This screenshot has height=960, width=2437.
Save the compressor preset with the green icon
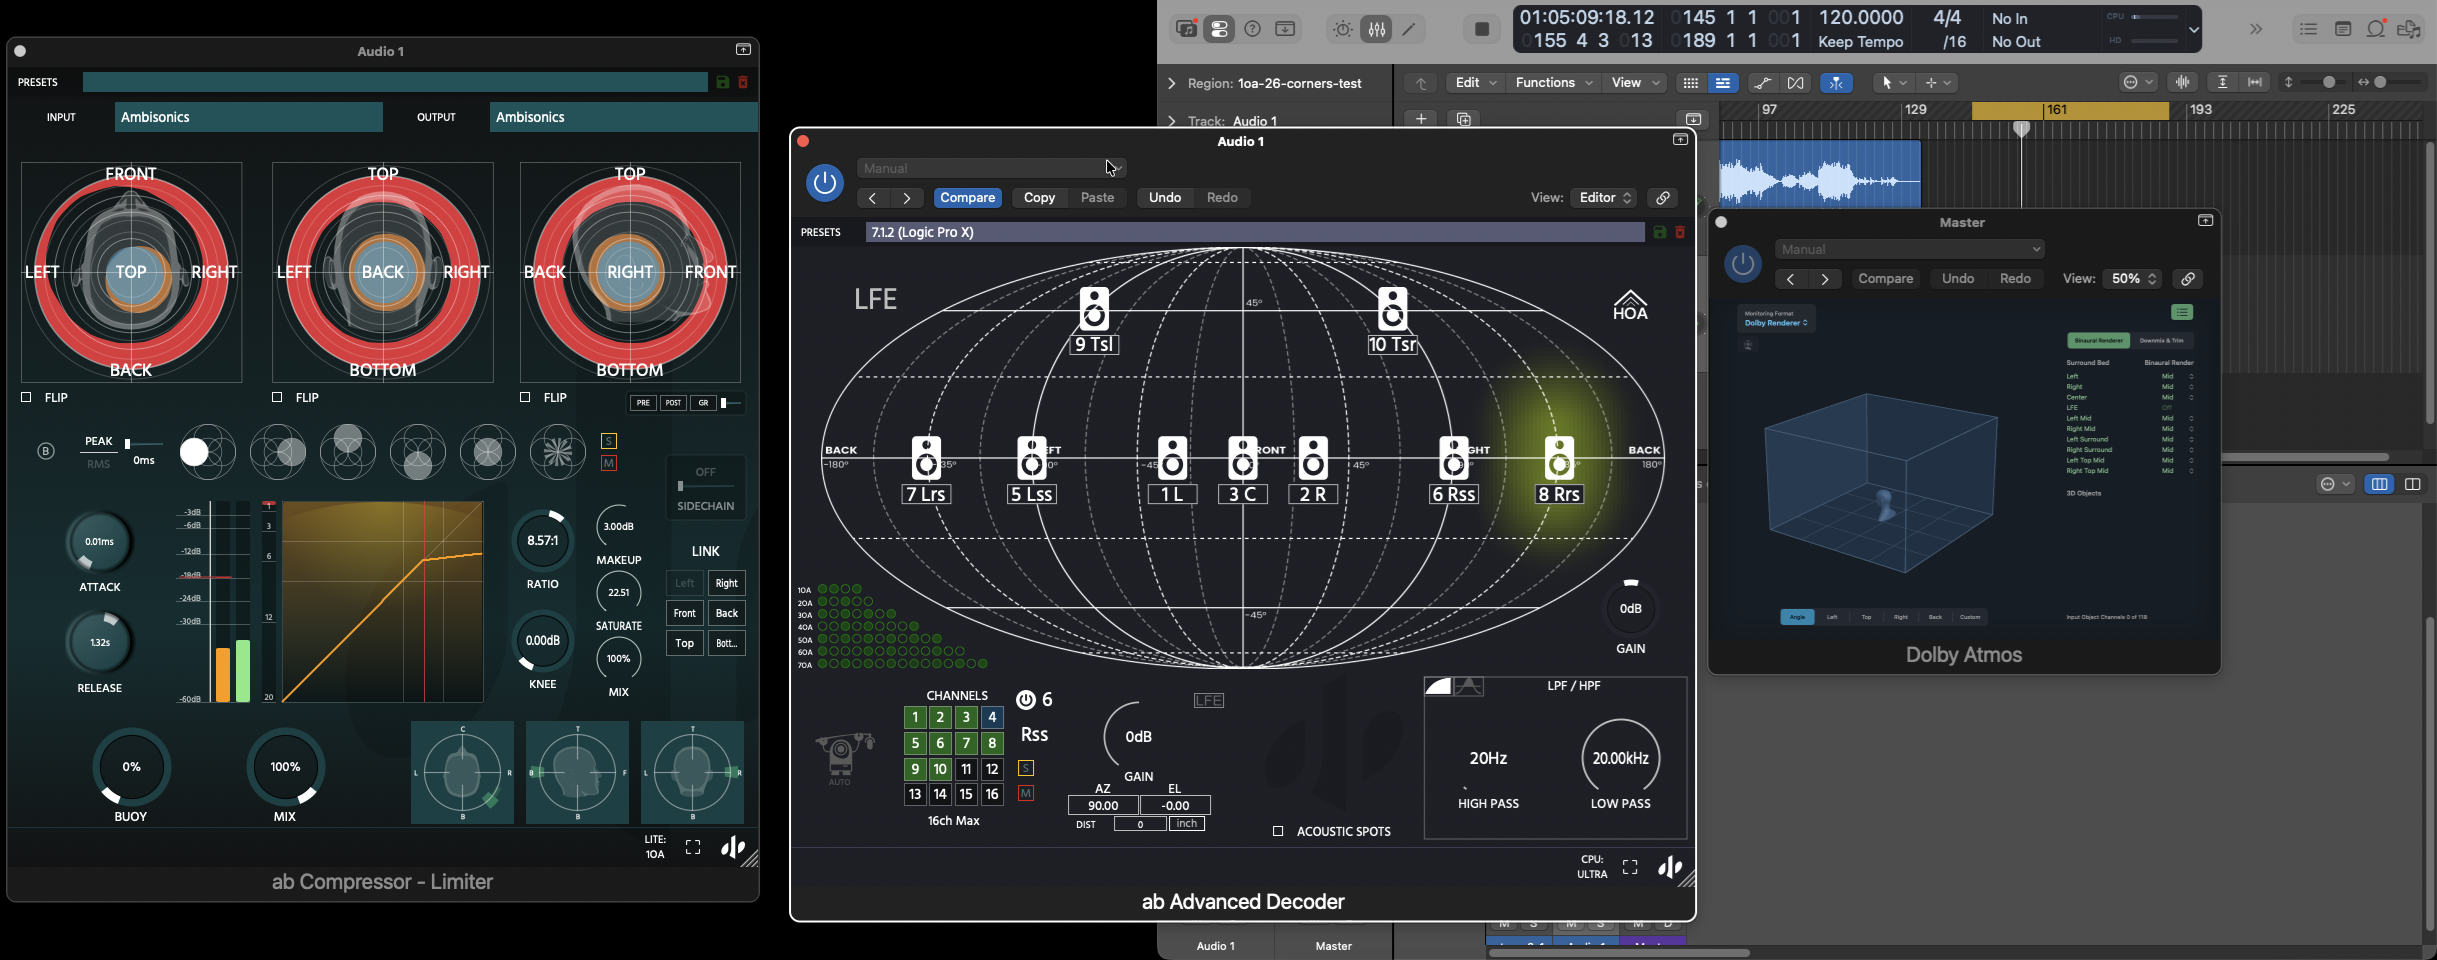click(x=722, y=82)
